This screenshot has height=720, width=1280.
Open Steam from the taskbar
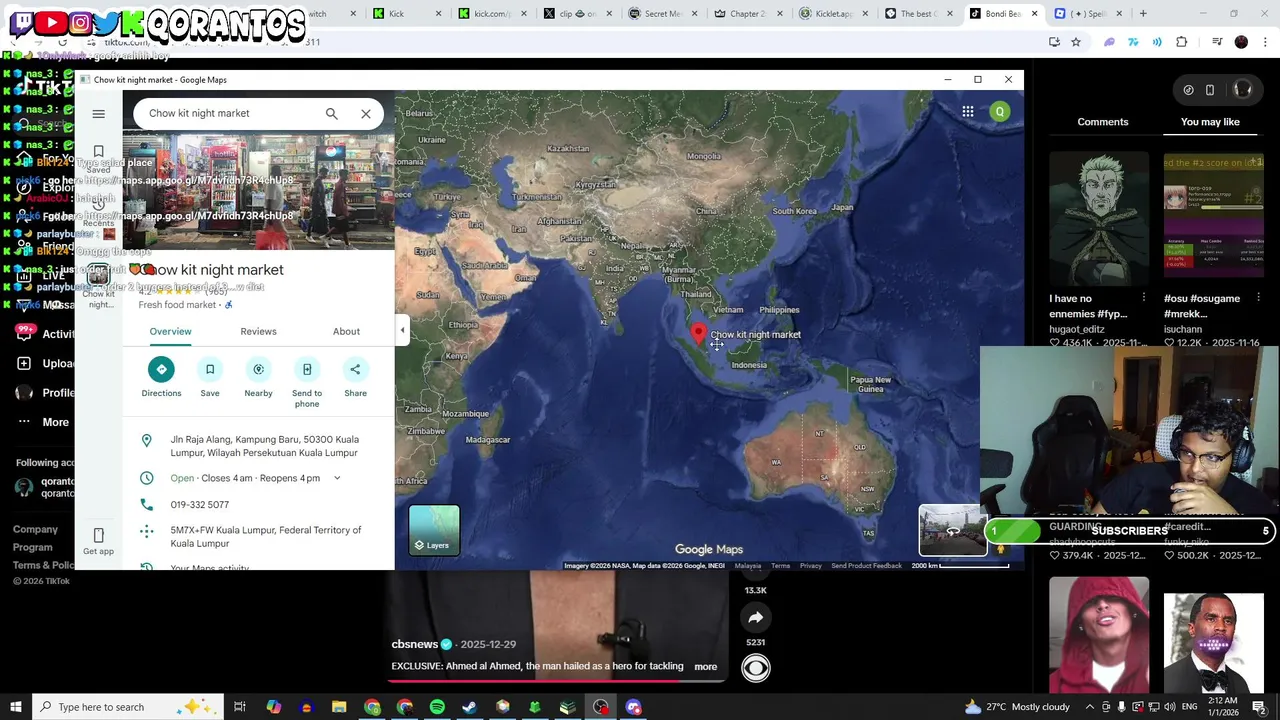tap(470, 707)
